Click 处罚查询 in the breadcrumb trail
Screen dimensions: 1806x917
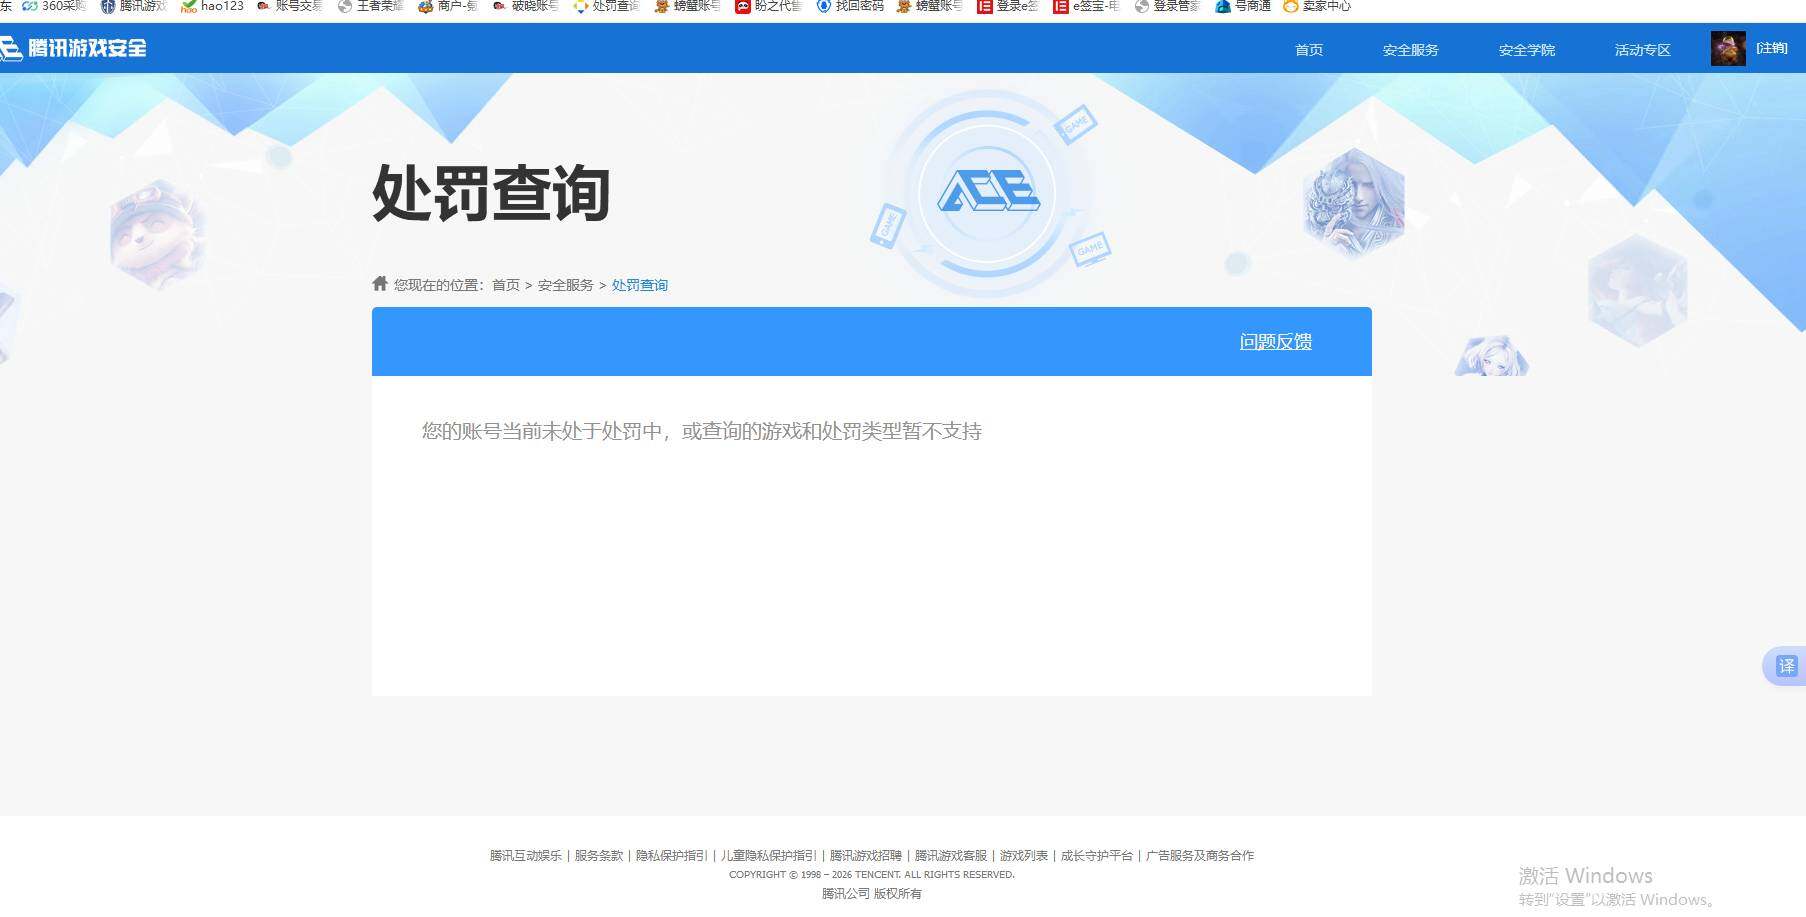[x=640, y=285]
